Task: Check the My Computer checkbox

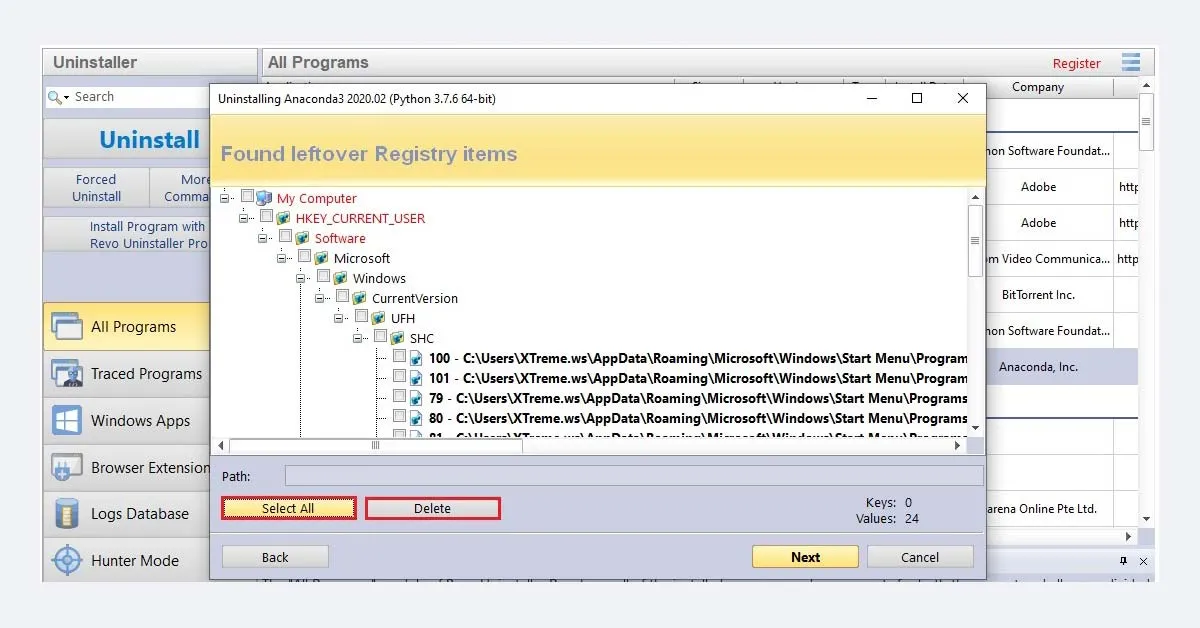Action: tap(247, 197)
